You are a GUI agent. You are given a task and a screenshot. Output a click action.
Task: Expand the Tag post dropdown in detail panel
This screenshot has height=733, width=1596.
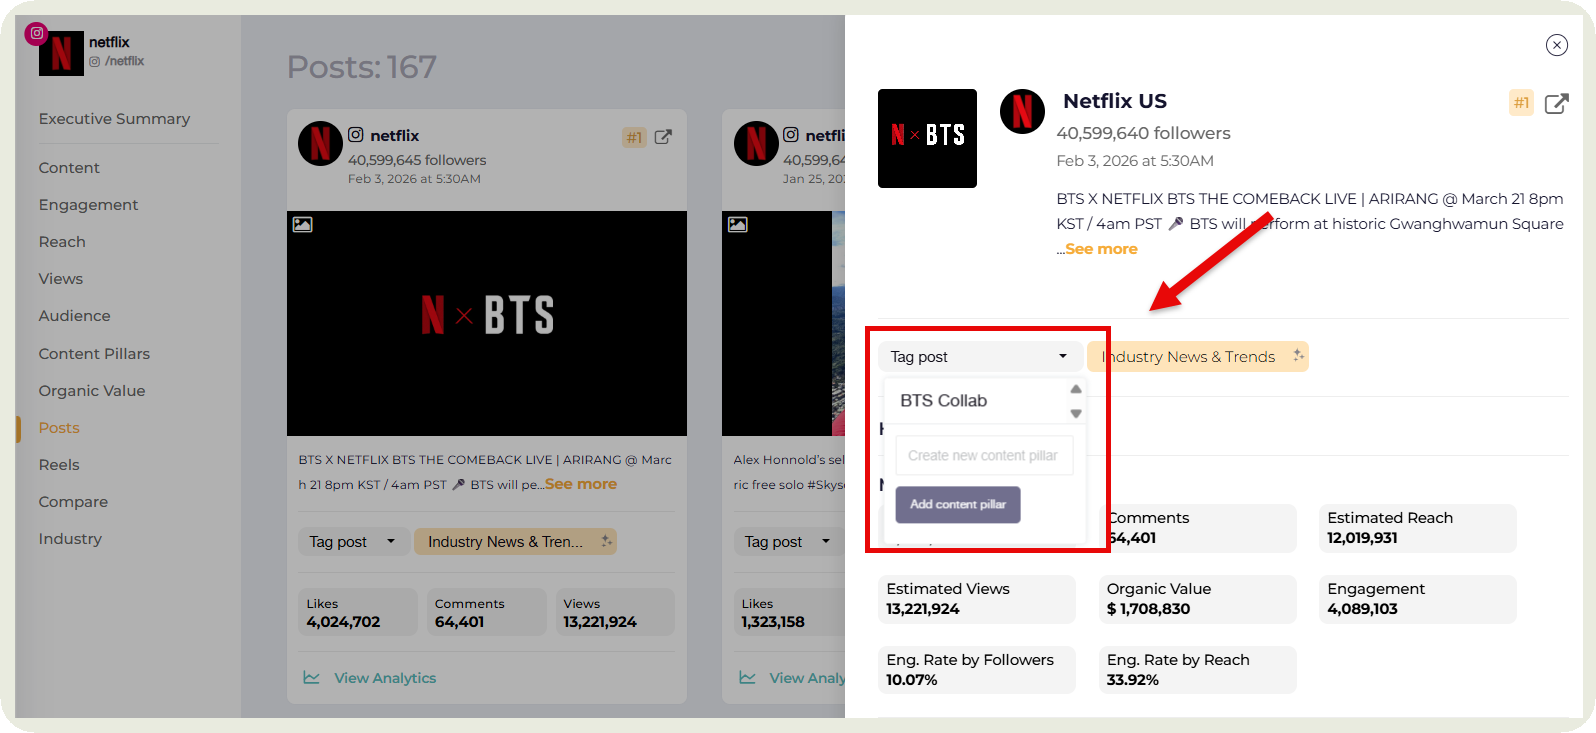point(979,357)
